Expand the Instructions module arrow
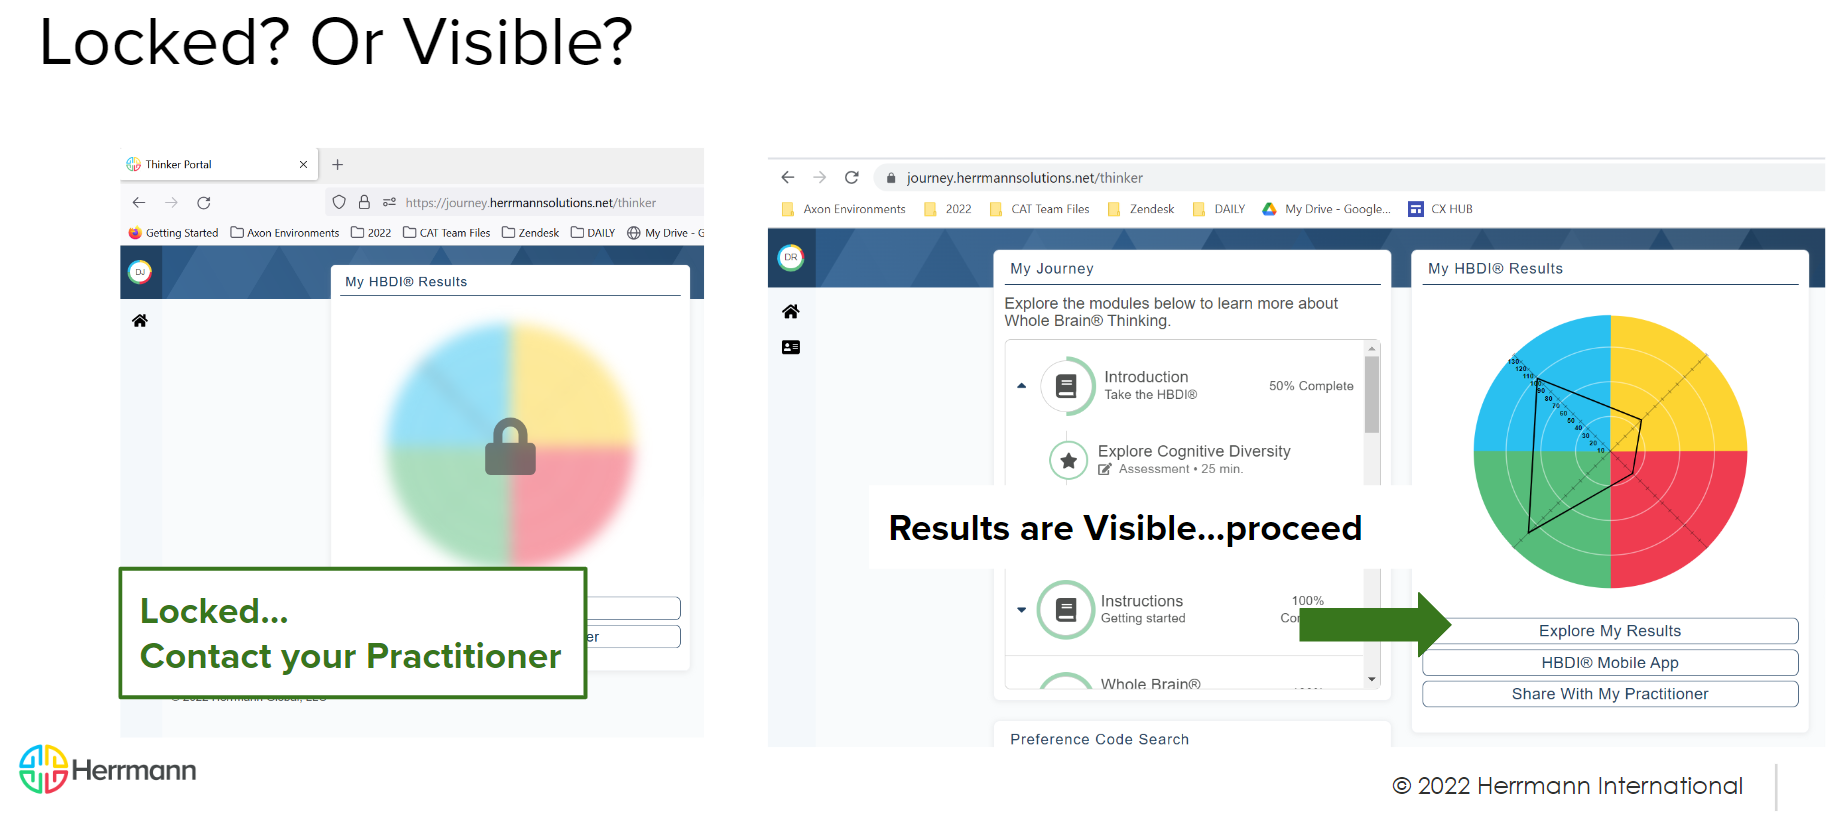The height and width of the screenshot is (827, 1843). [x=1021, y=609]
